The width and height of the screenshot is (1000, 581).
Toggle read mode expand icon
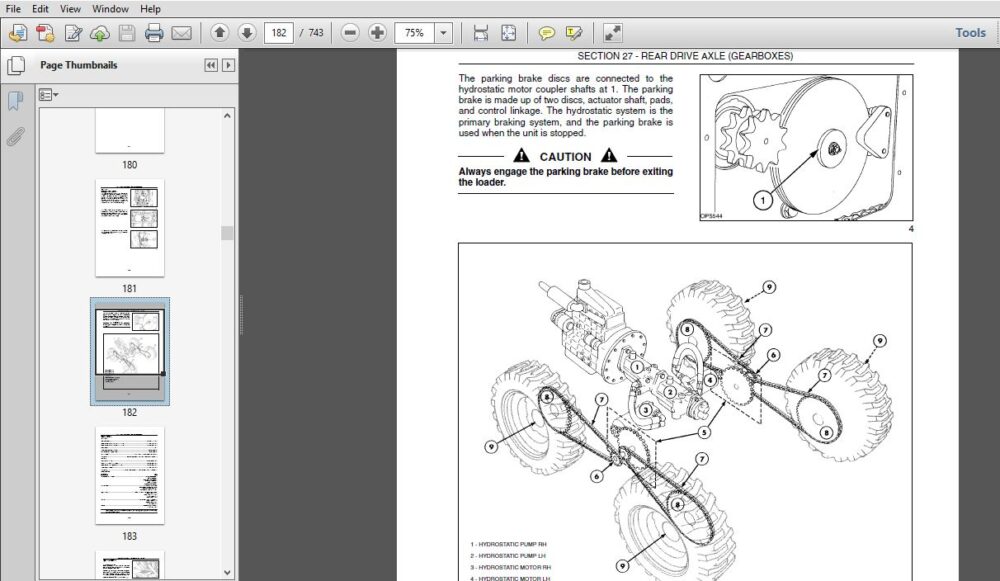coord(612,33)
